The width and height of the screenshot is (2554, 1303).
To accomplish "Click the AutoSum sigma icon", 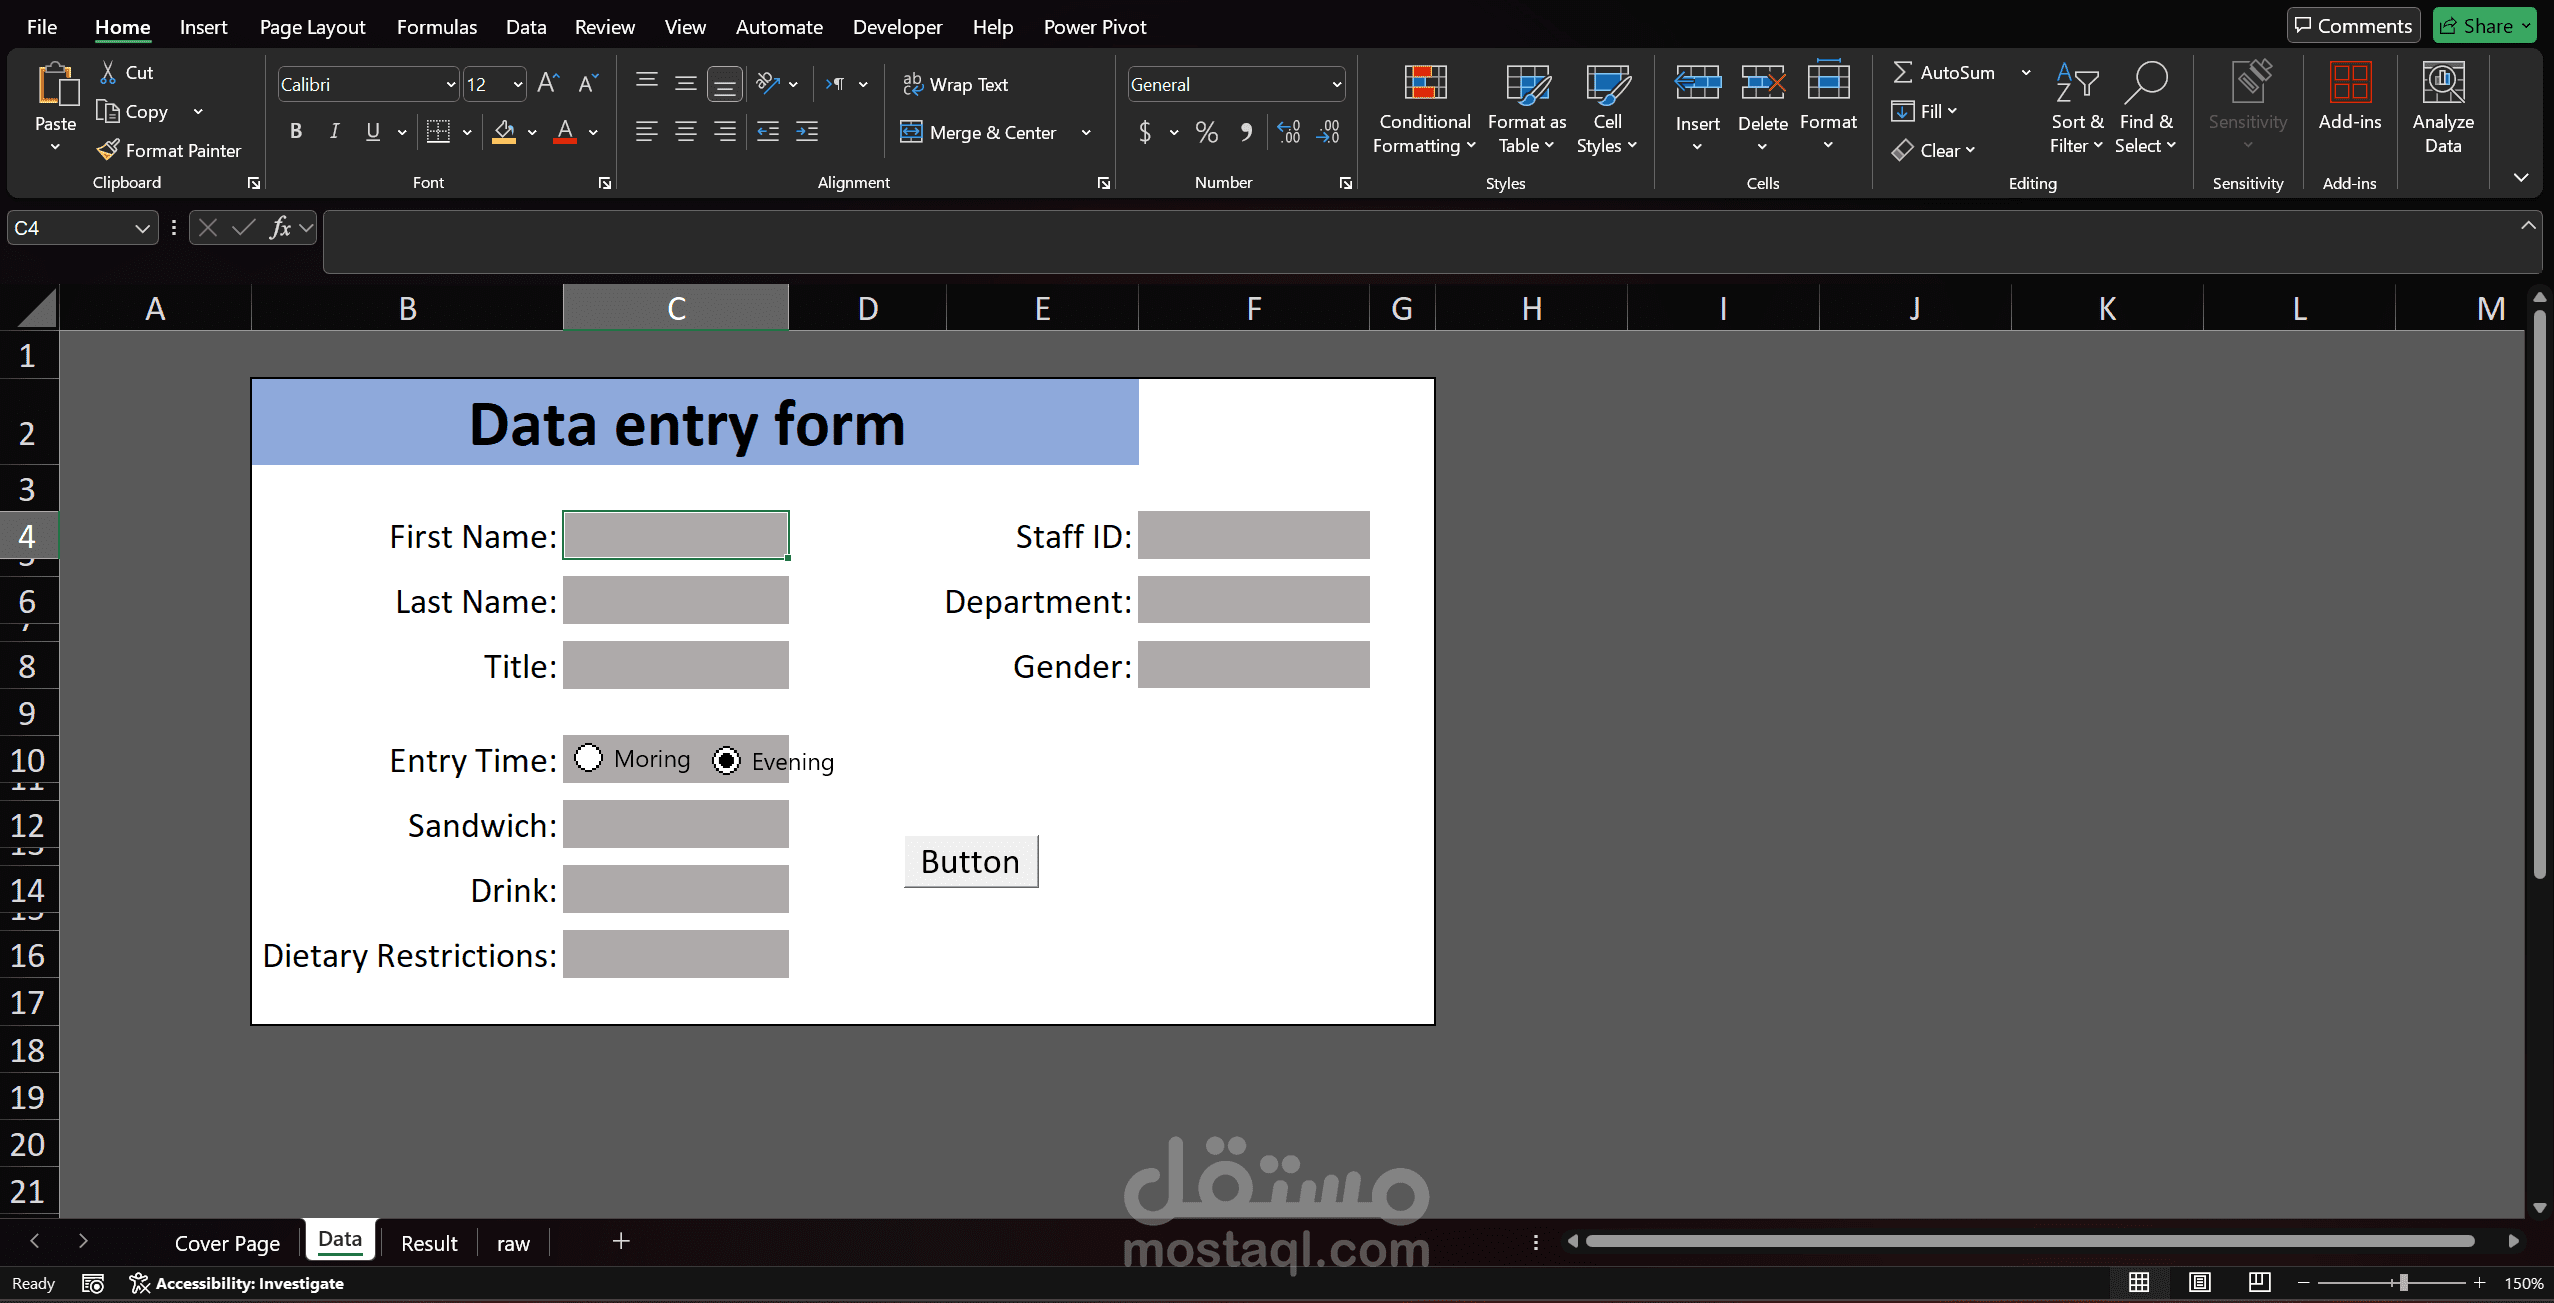I will (1903, 72).
